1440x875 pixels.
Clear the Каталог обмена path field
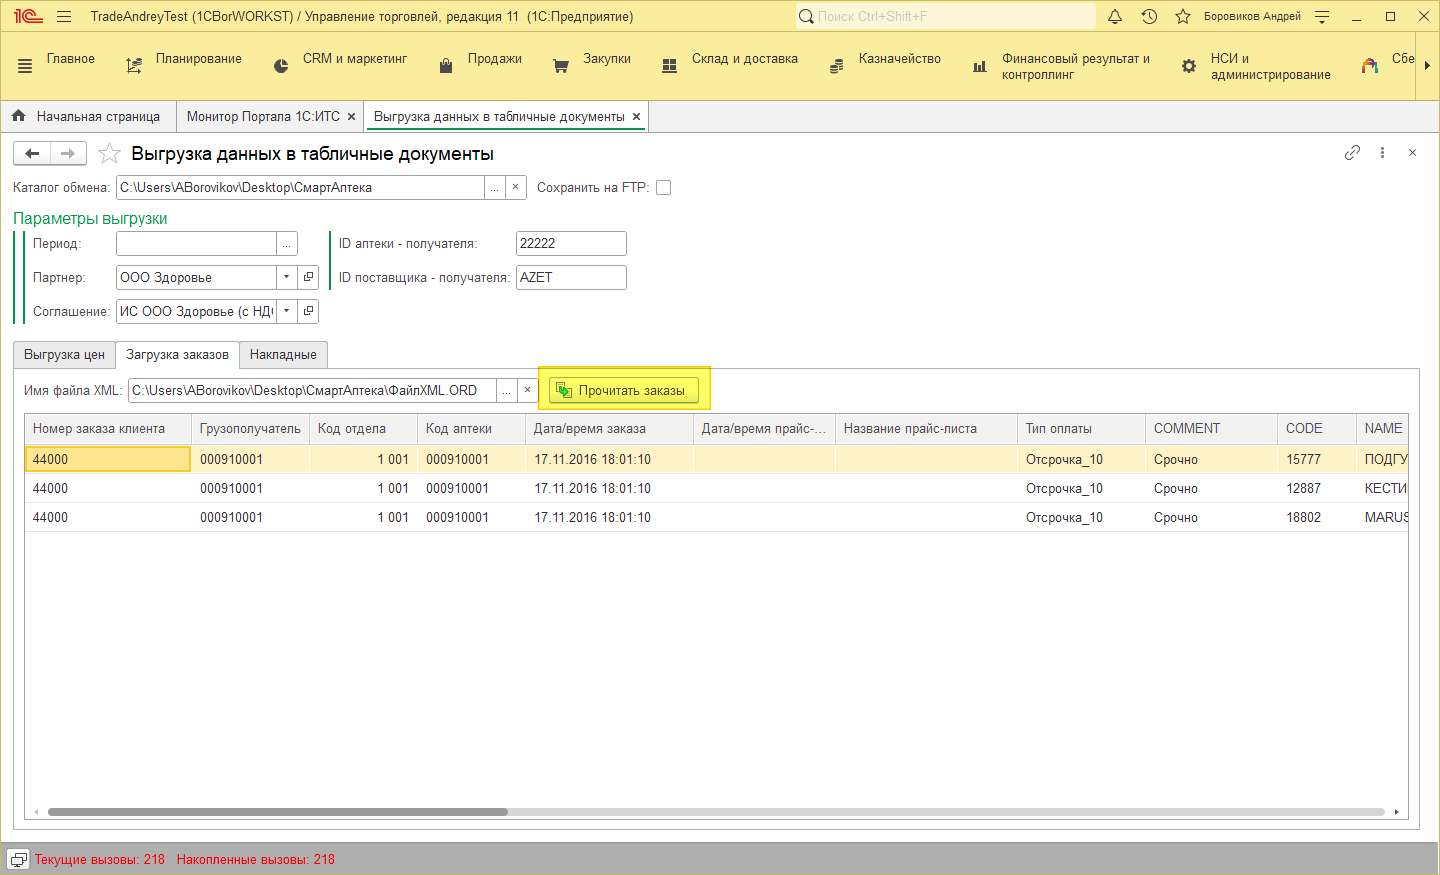[x=515, y=187]
